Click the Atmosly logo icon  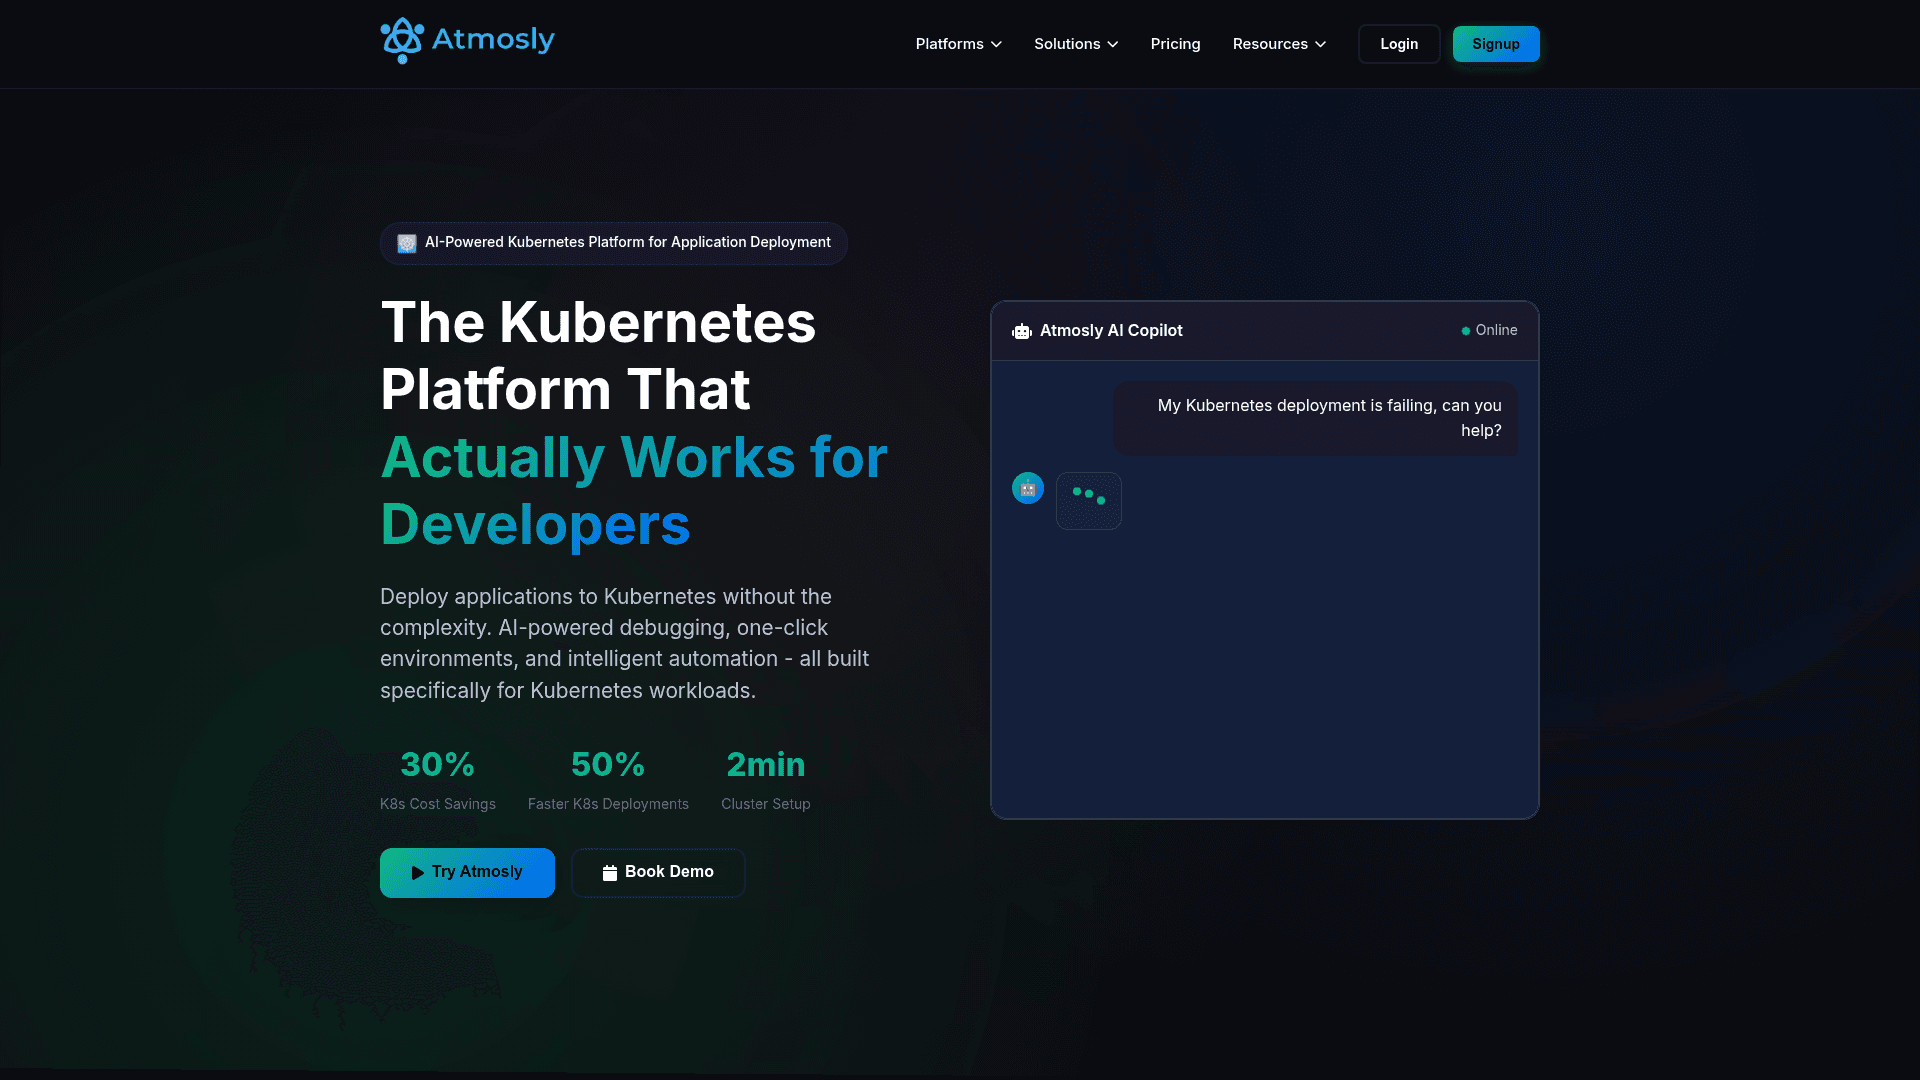point(400,40)
